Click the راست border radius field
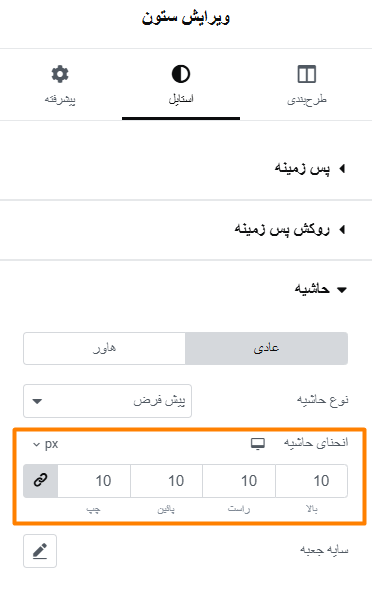The width and height of the screenshot is (372, 612). tap(239, 481)
